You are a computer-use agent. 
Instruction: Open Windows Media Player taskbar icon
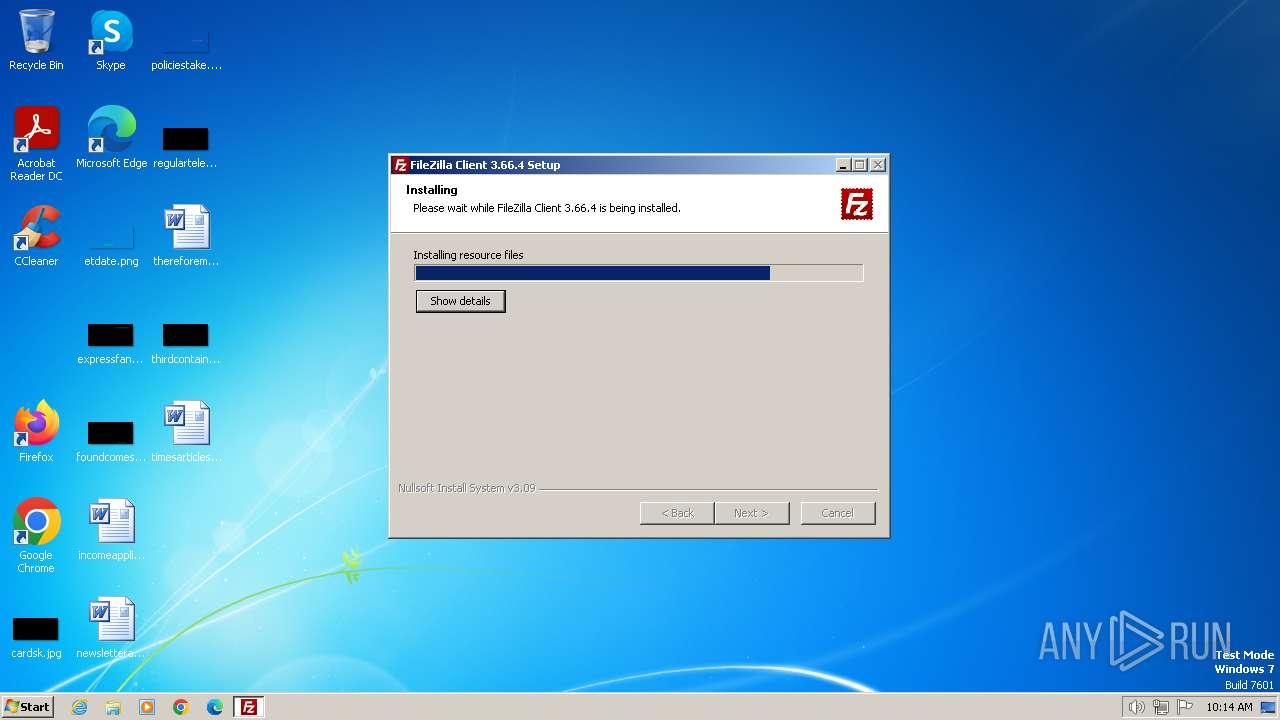click(x=147, y=707)
